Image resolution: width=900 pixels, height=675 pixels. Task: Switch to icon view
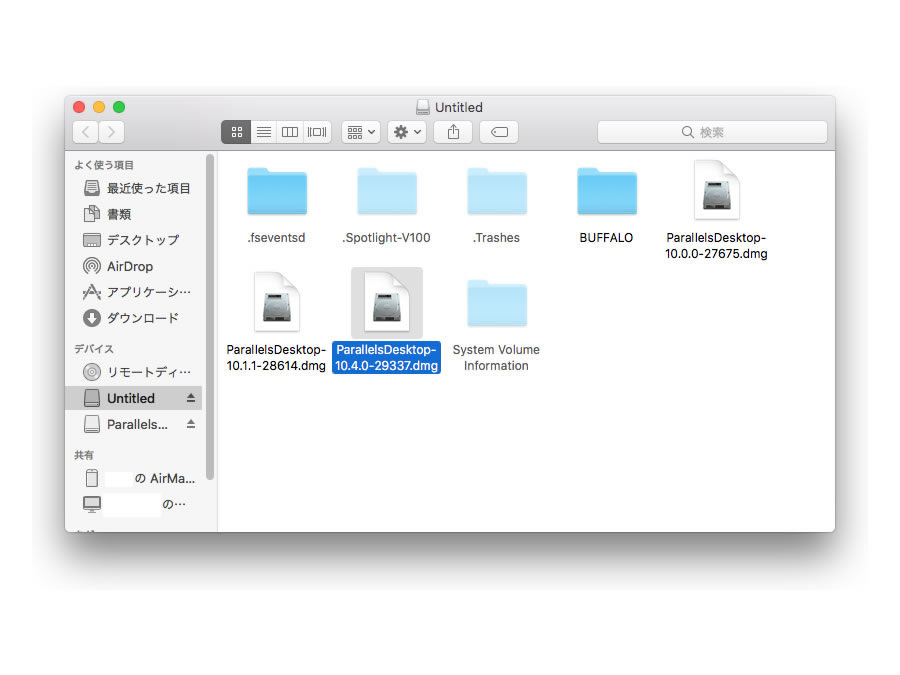(x=236, y=132)
